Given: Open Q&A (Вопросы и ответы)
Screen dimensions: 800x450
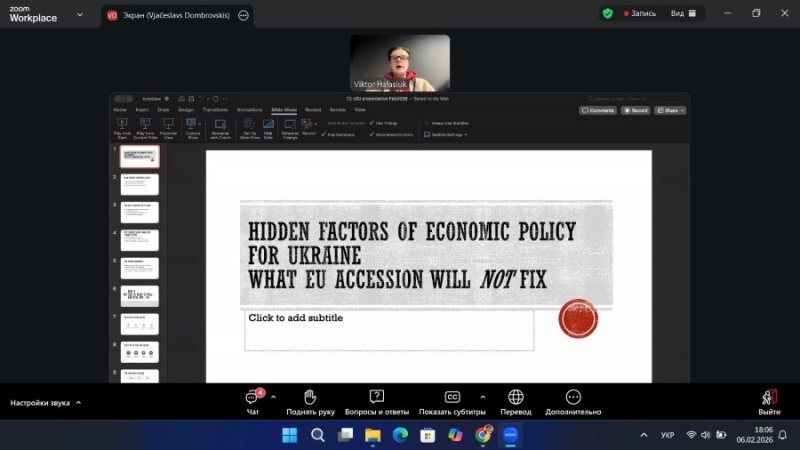Looking at the screenshot, I should click(x=376, y=397).
